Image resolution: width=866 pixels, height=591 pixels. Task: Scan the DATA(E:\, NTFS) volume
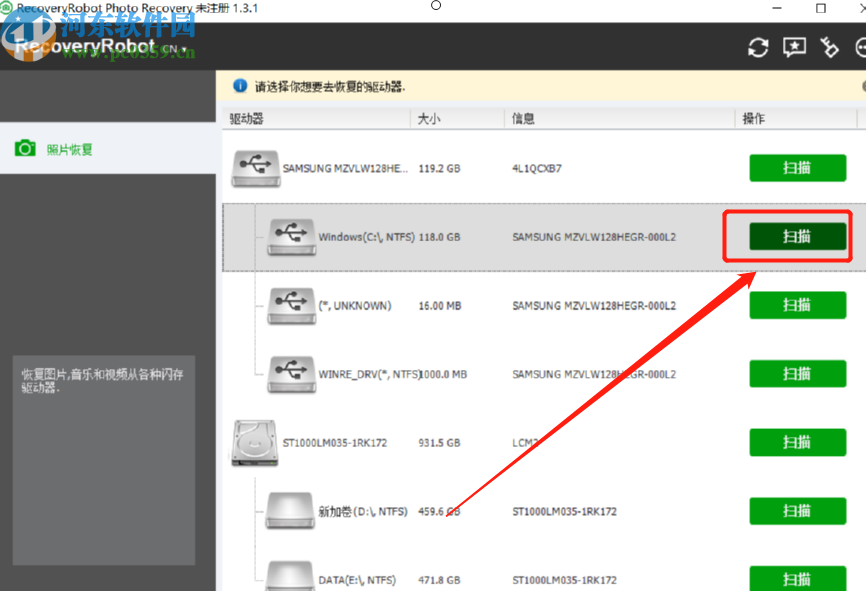pos(798,578)
